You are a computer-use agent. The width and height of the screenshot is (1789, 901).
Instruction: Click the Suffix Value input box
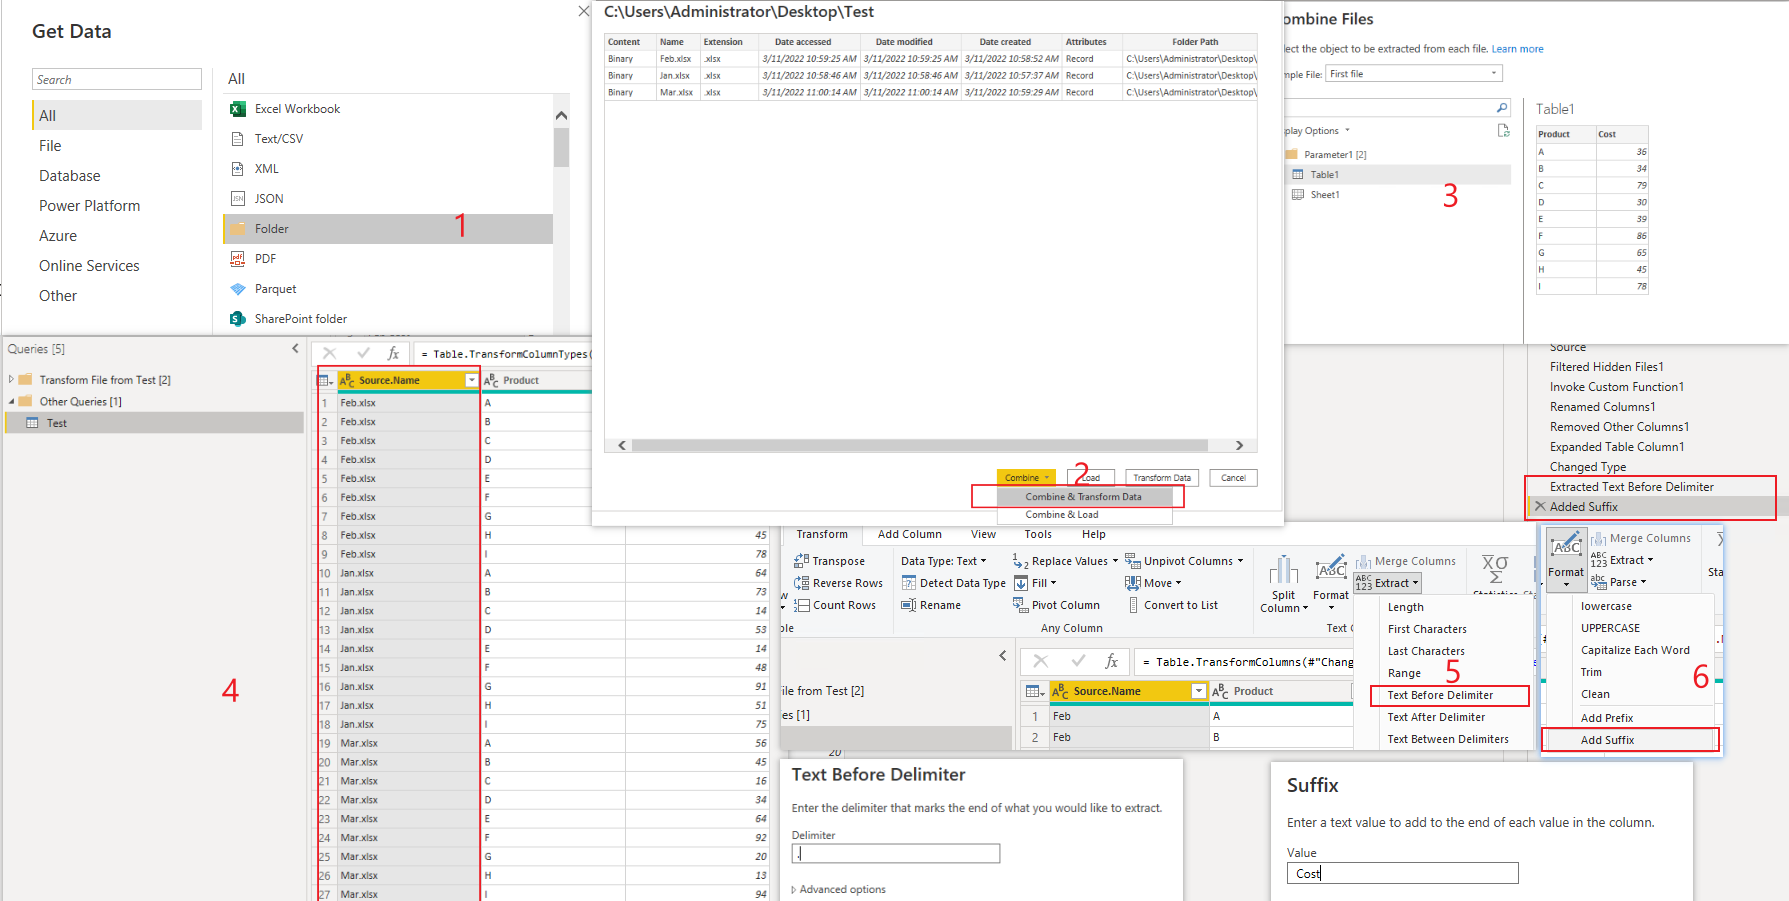click(x=1402, y=873)
